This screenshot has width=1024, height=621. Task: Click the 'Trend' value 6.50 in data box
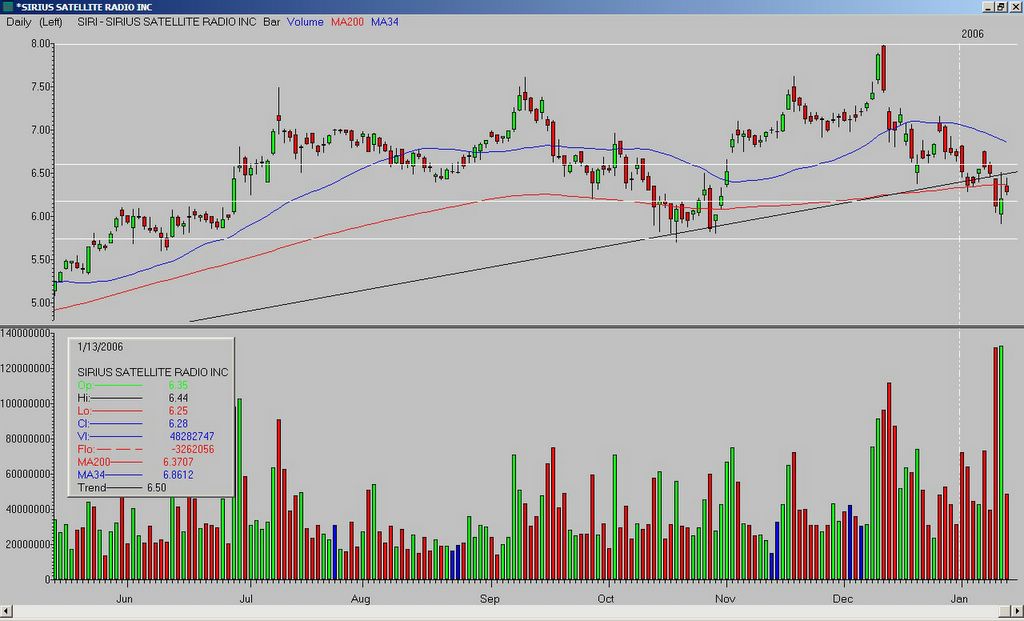click(156, 488)
